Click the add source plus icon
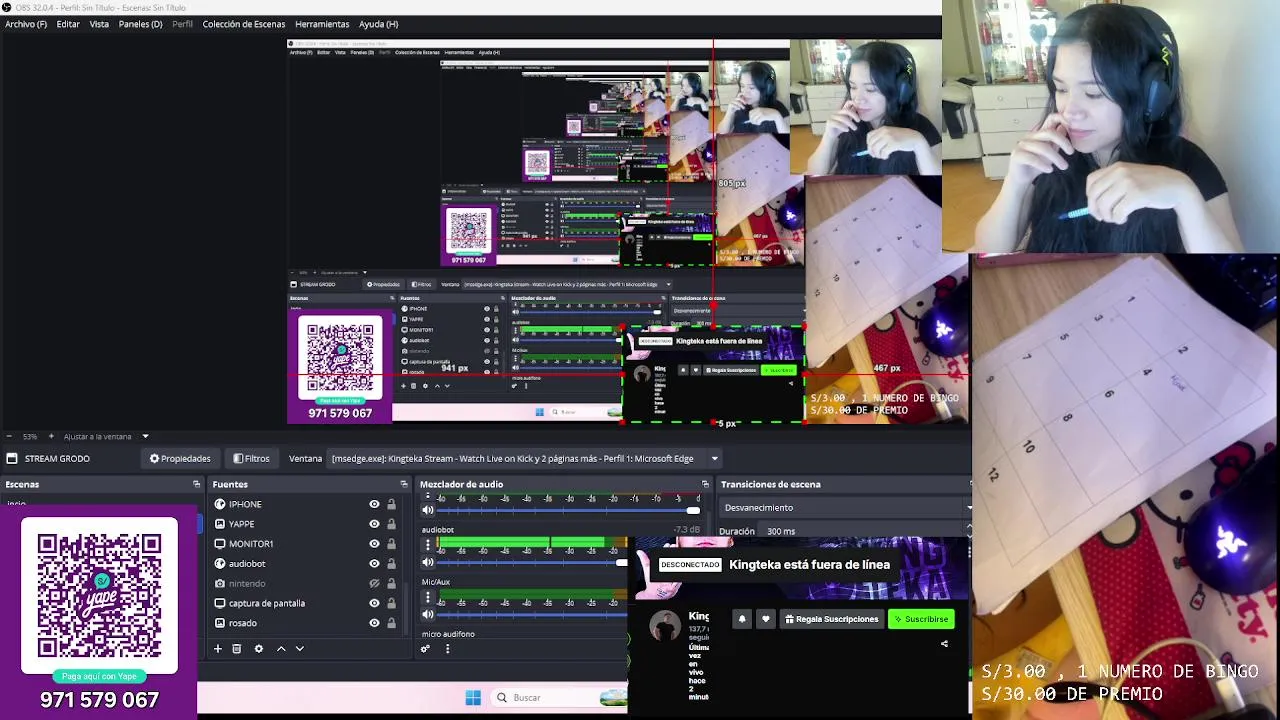 [x=217, y=649]
